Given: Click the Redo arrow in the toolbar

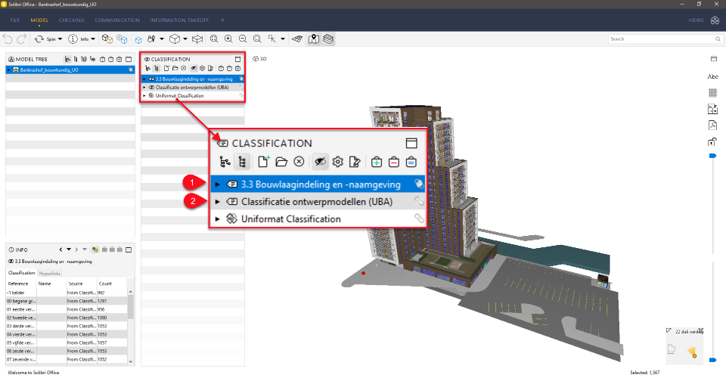Looking at the screenshot, I should click(x=21, y=39).
